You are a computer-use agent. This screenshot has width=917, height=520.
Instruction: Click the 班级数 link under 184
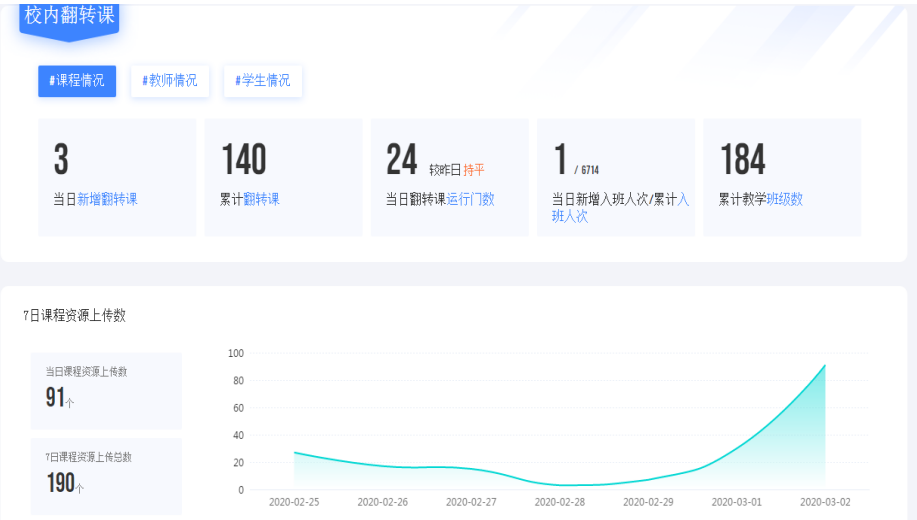tap(784, 199)
